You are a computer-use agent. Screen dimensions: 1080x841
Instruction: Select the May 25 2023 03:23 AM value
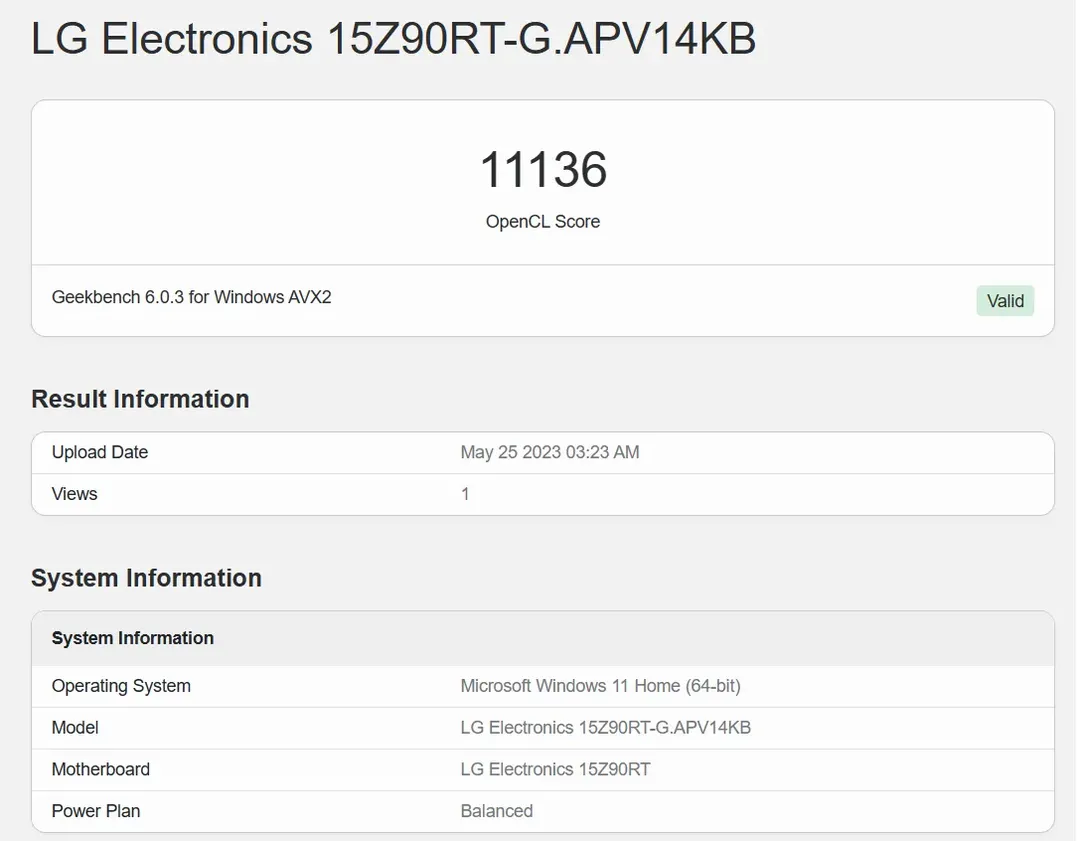tap(549, 452)
